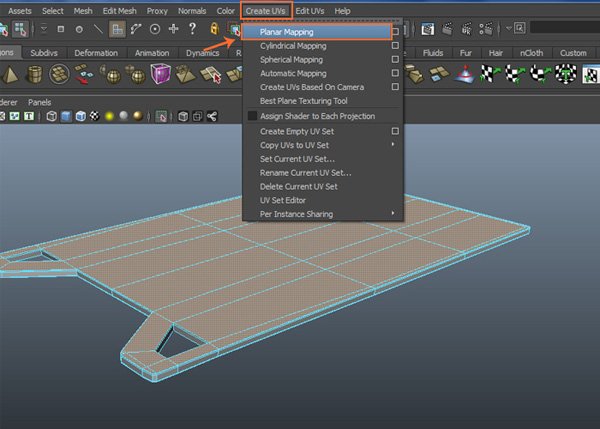The image size is (600, 429).
Task: Open Create Empty UV Set options box
Action: [x=395, y=131]
